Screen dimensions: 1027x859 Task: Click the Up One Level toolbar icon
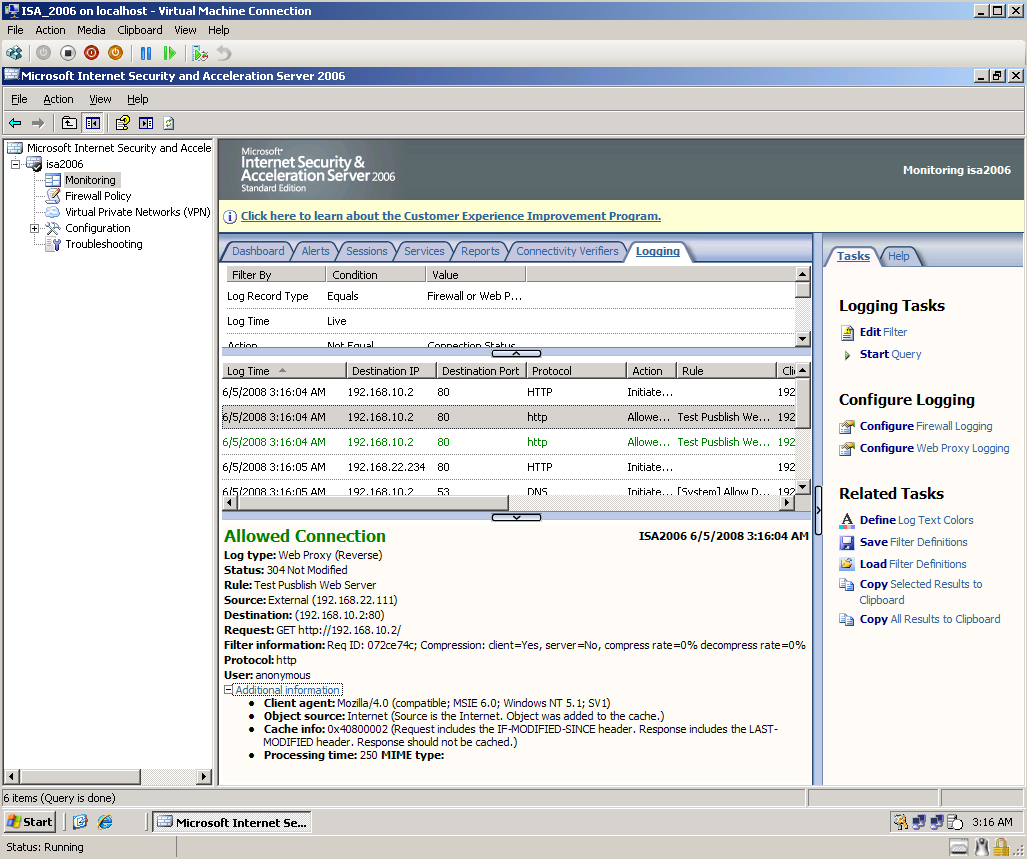69,122
